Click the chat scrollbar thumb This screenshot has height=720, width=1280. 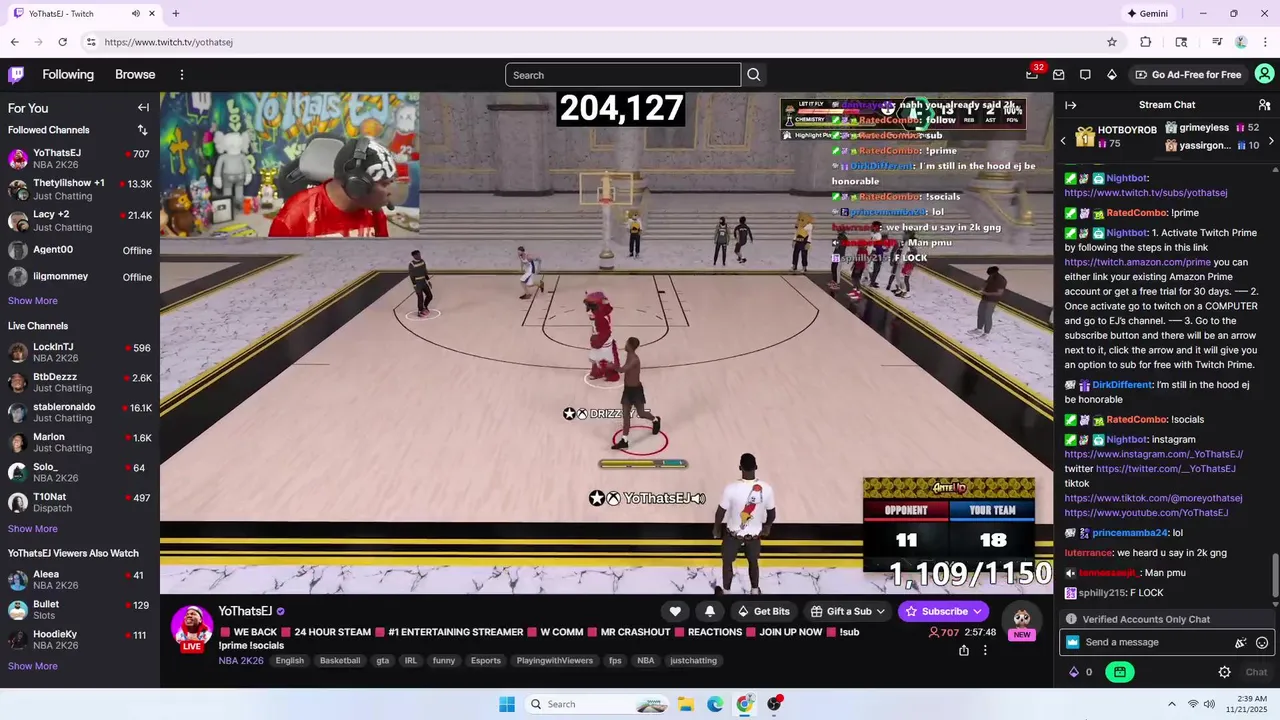click(1274, 577)
